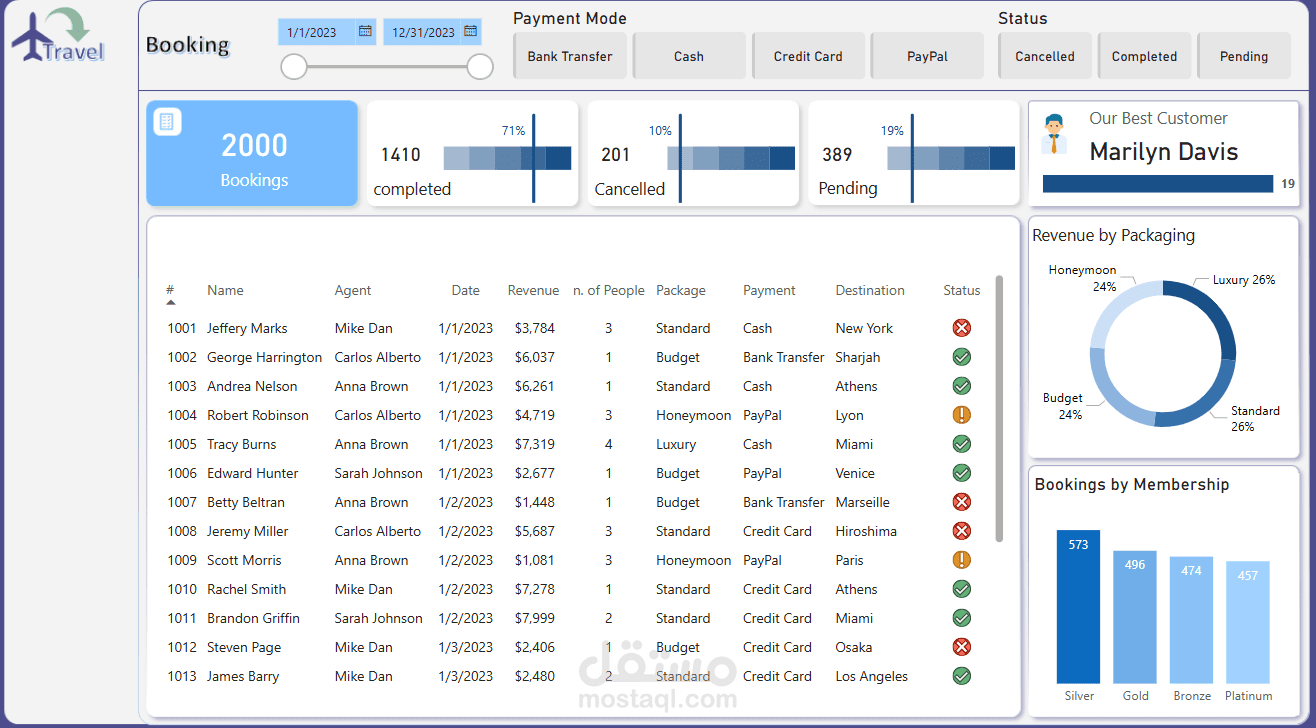Click the 1410 completed KPI card
The width and height of the screenshot is (1316, 728).
pos(473,153)
